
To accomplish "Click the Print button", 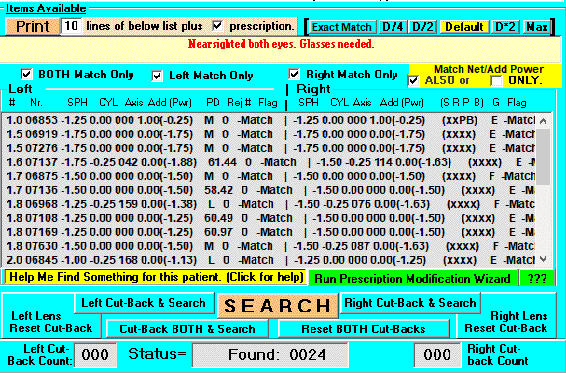I will [32, 27].
